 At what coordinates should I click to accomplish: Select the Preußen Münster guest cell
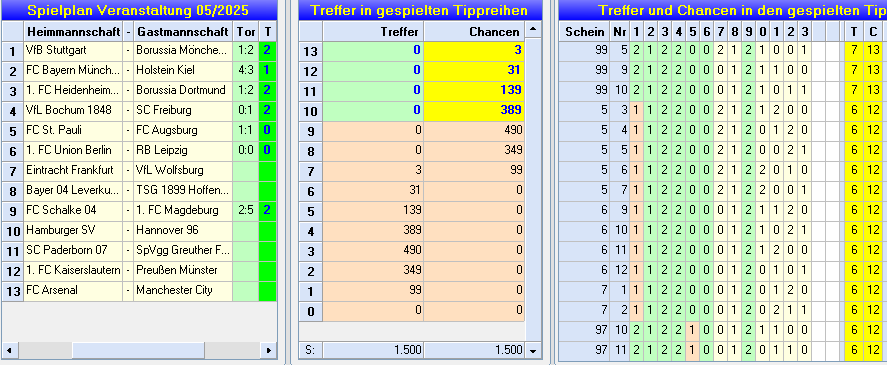(x=183, y=270)
